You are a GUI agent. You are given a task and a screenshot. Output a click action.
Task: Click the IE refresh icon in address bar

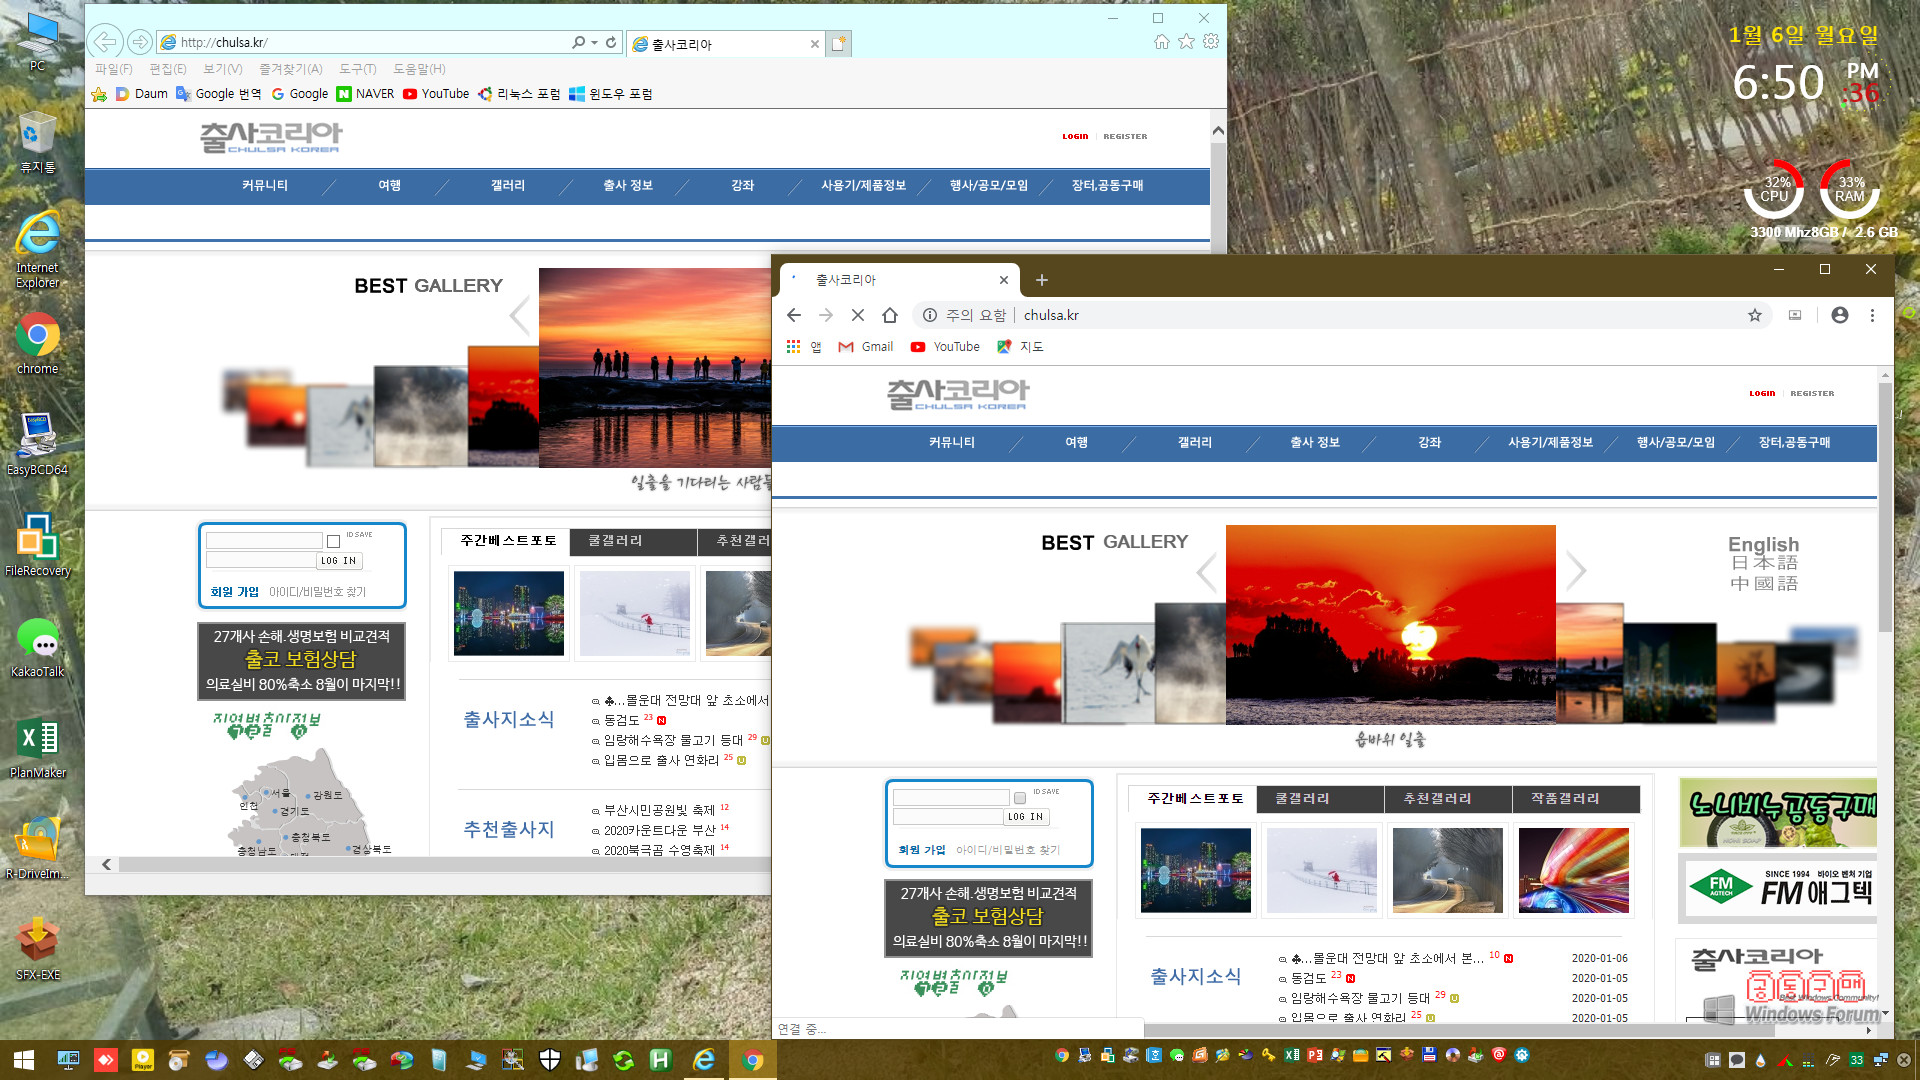611,42
